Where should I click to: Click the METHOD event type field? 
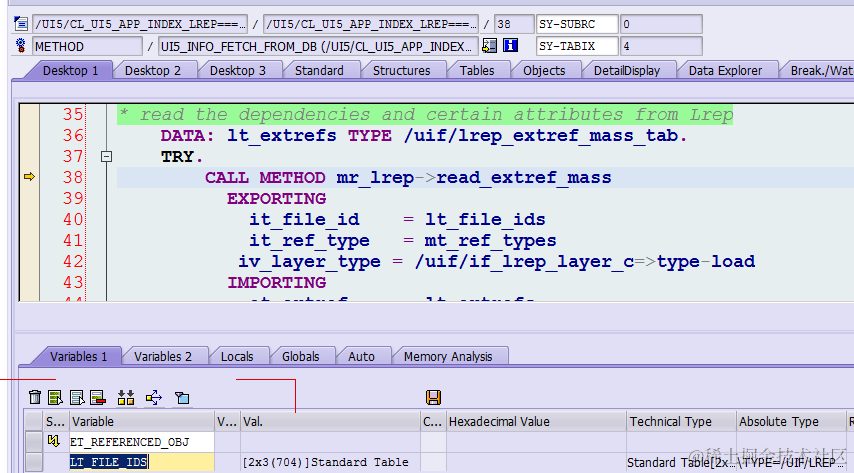tap(87, 46)
